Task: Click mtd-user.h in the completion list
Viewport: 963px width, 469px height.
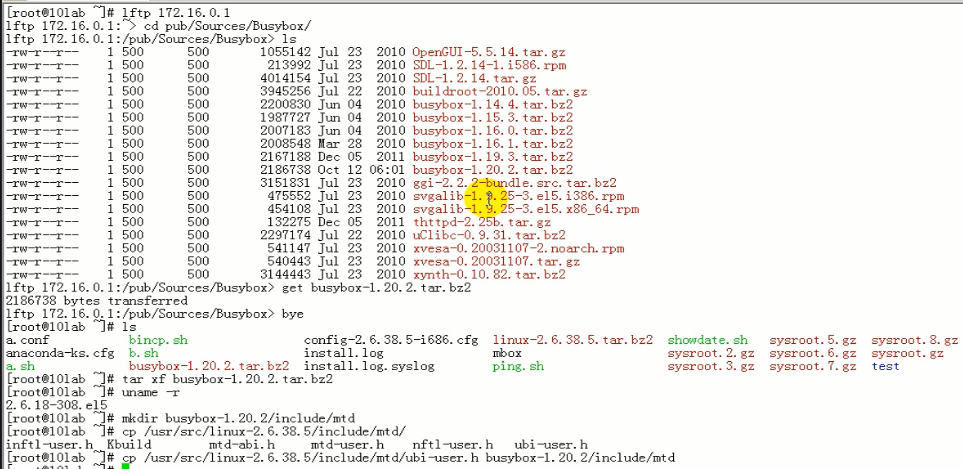Action: point(348,444)
